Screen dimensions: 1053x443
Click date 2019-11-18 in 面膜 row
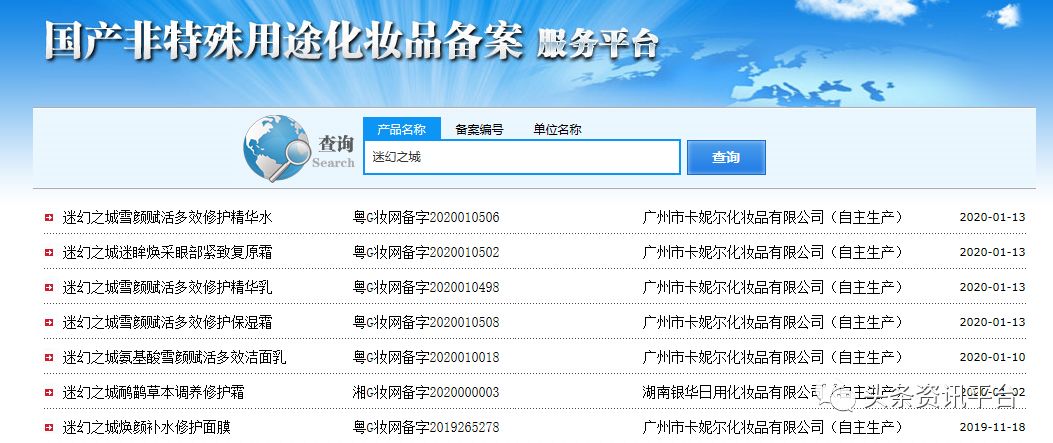click(x=993, y=427)
